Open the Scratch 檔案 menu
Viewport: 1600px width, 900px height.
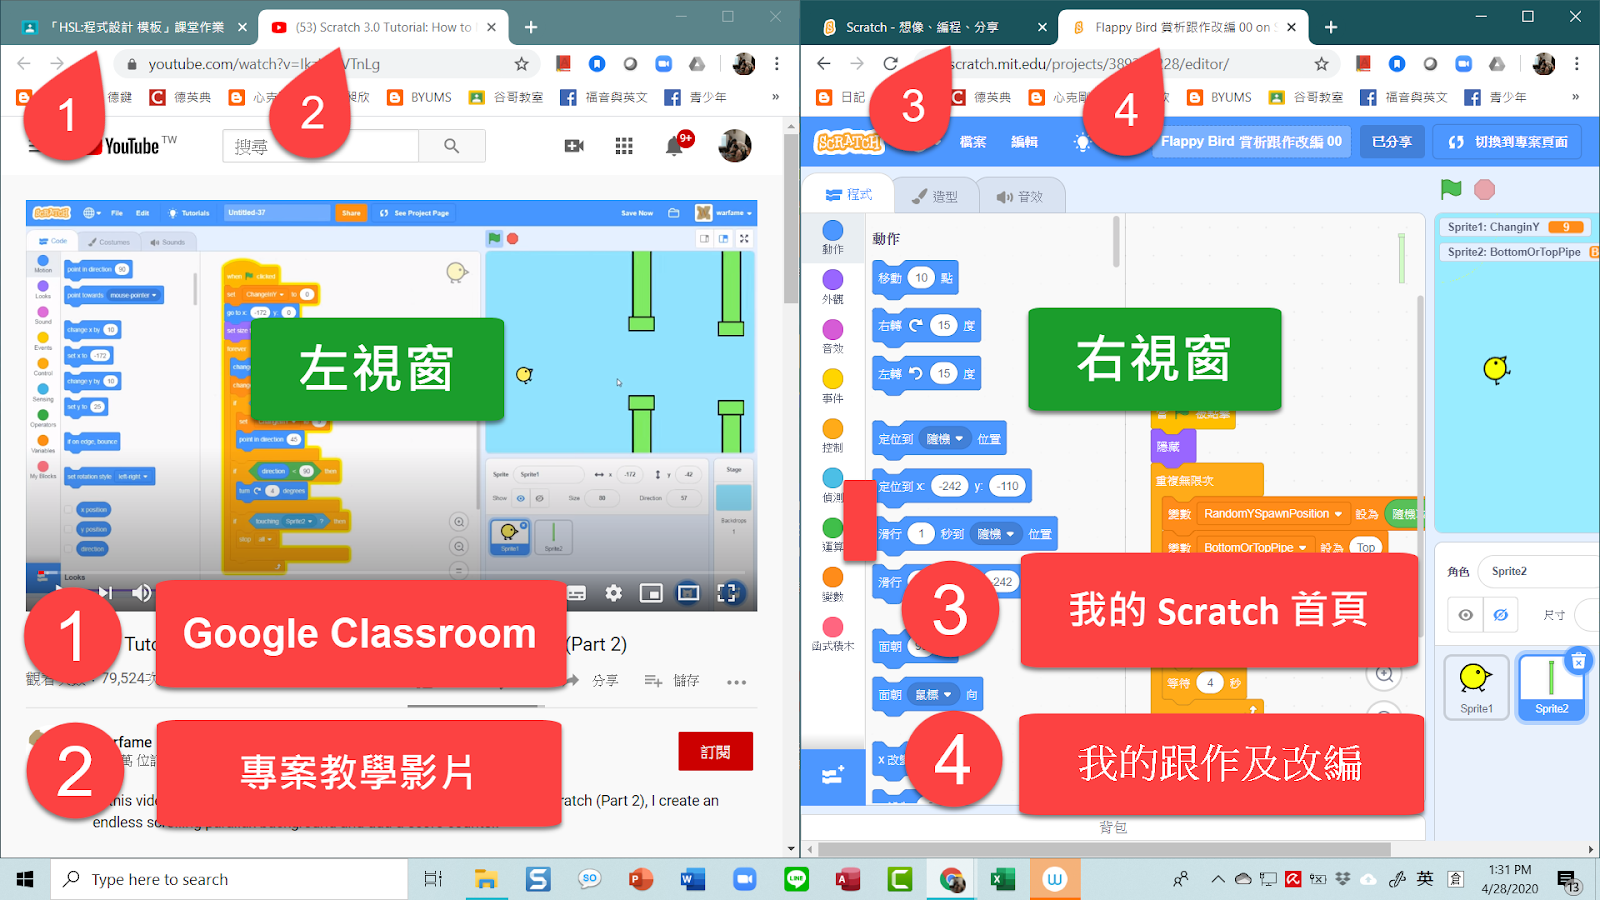tap(973, 142)
